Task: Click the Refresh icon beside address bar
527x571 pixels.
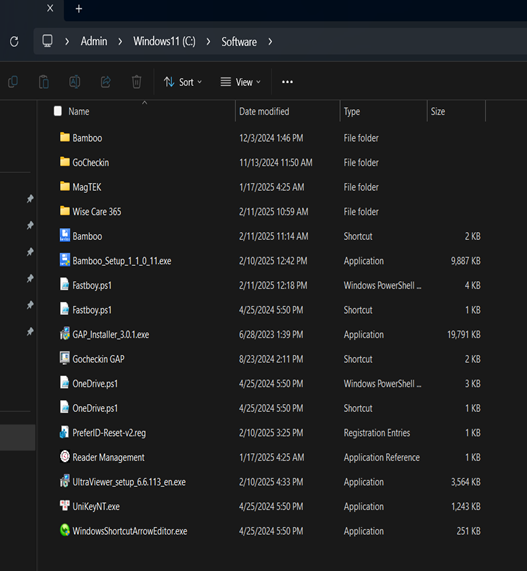Action: pos(14,42)
